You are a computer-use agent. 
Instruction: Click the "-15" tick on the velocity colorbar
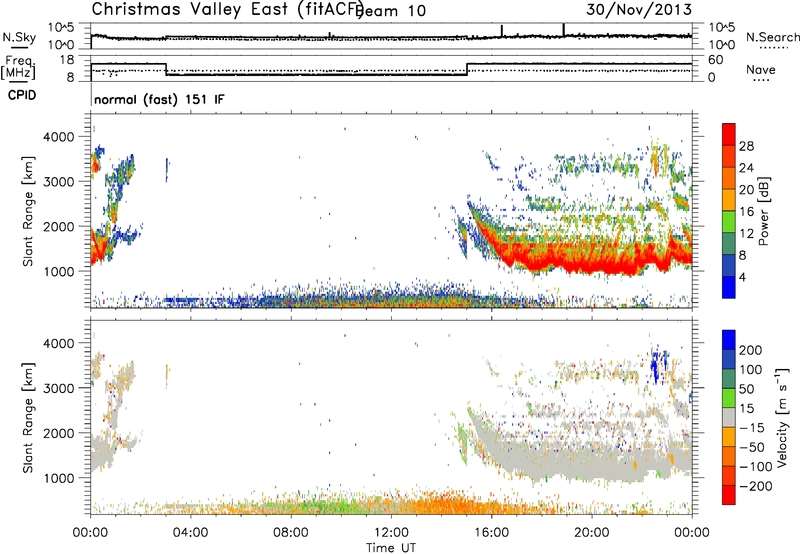click(752, 428)
